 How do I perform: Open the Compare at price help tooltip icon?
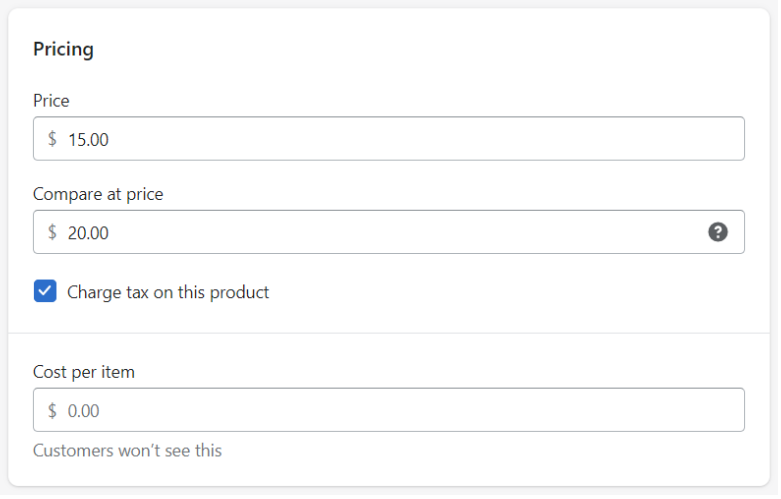point(720,233)
